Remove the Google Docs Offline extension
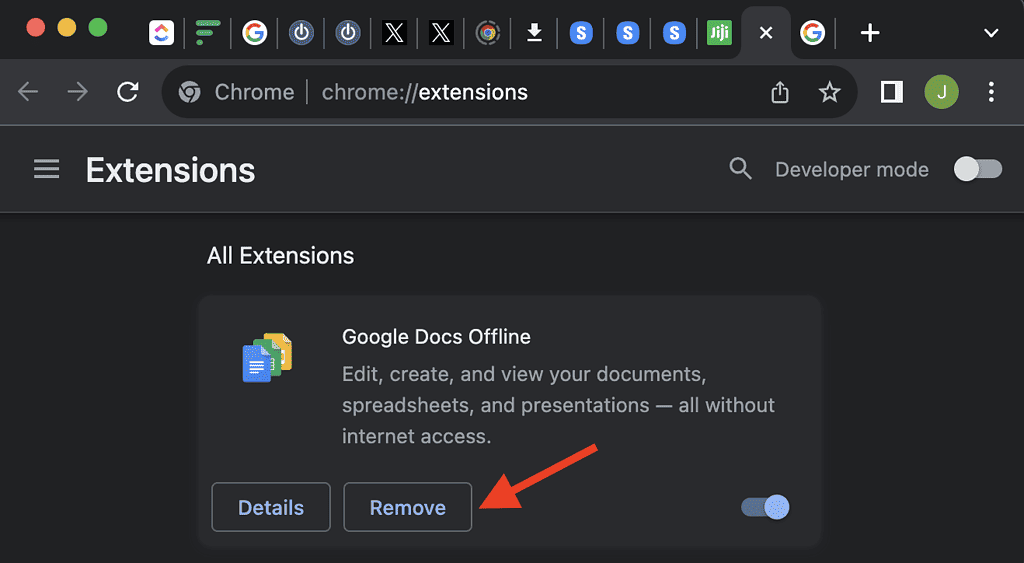This screenshot has width=1024, height=563. point(407,508)
